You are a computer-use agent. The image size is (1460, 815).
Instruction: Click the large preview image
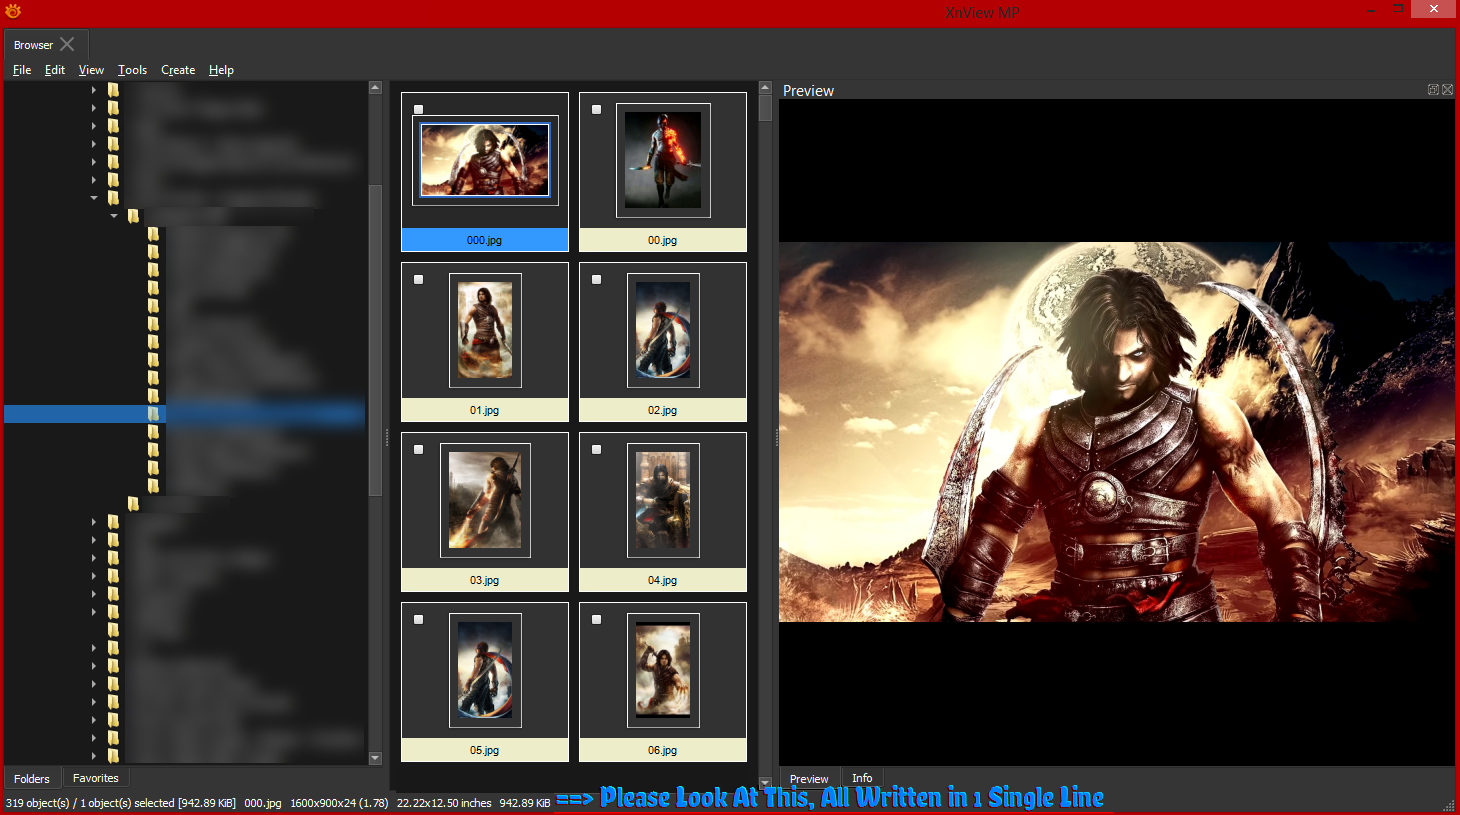[1117, 432]
